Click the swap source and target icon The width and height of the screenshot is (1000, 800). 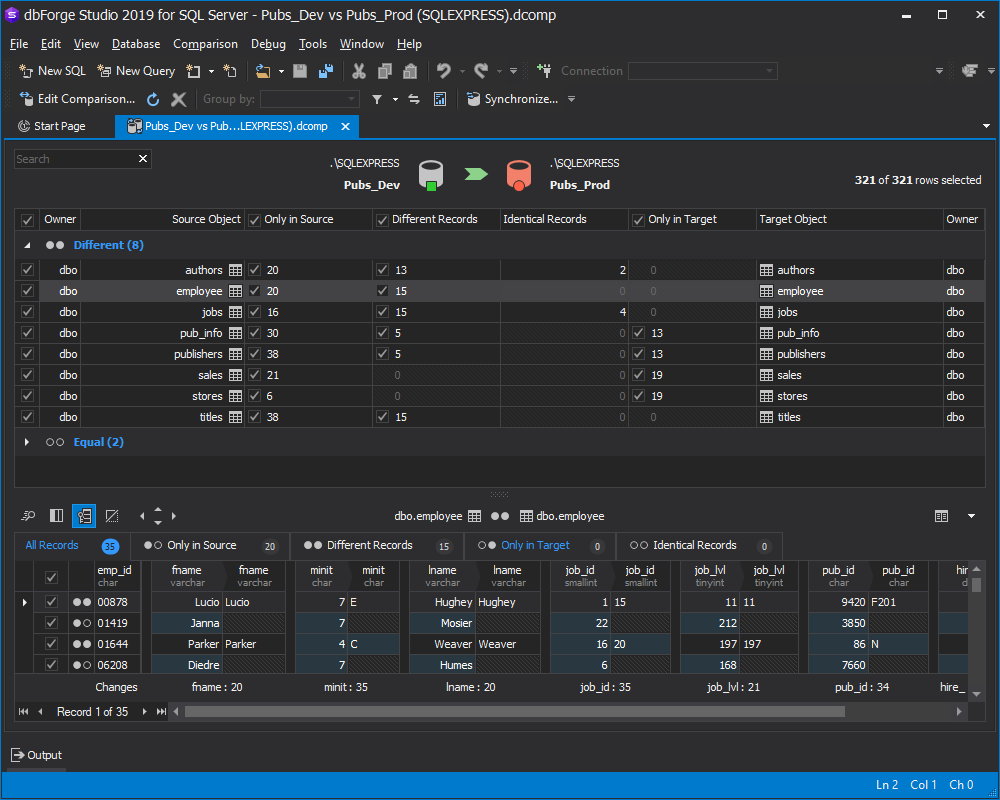(414, 100)
